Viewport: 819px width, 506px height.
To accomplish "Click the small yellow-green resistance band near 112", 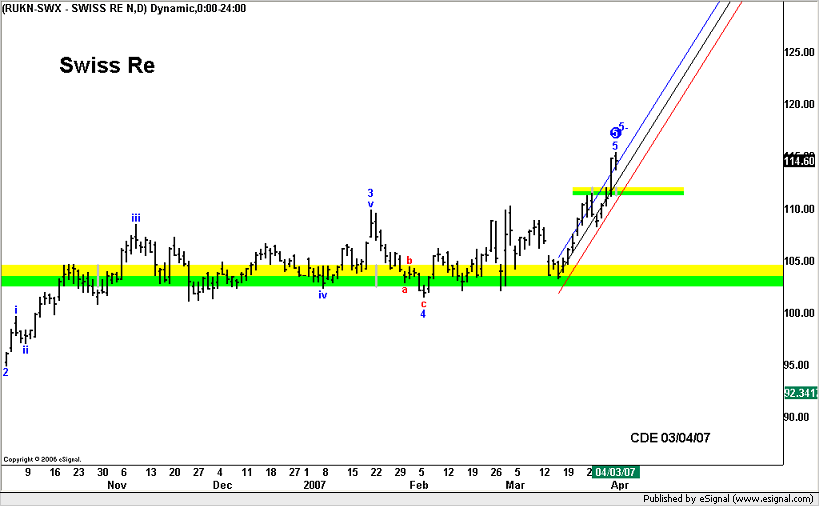I will pos(628,190).
